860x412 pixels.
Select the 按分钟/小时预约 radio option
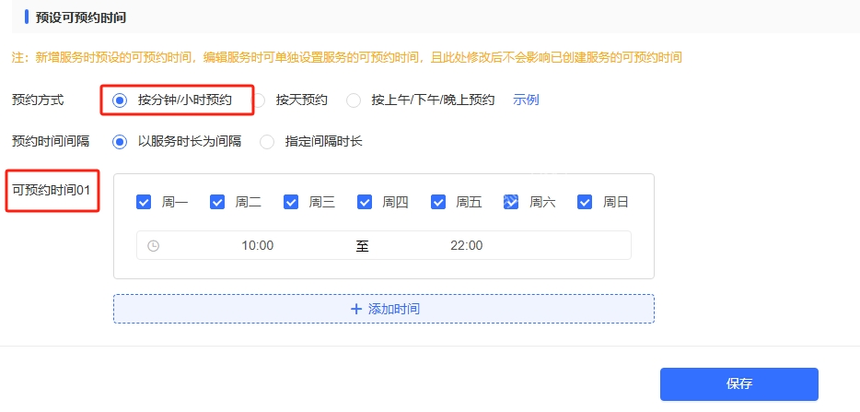pos(120,100)
